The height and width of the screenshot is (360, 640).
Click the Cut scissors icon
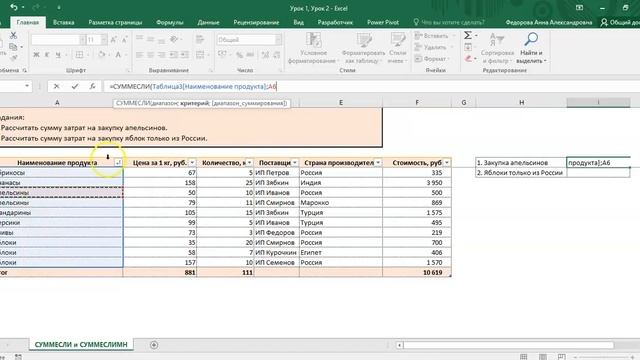pyautogui.click(x=13, y=36)
